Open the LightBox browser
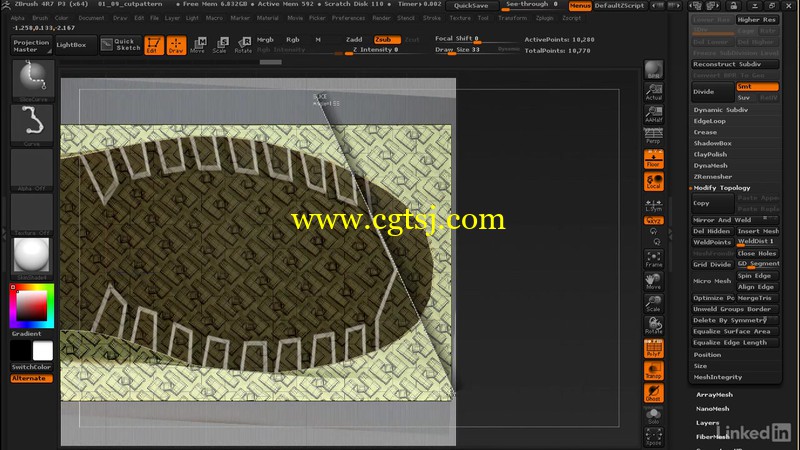The image size is (800, 450). [x=71, y=45]
